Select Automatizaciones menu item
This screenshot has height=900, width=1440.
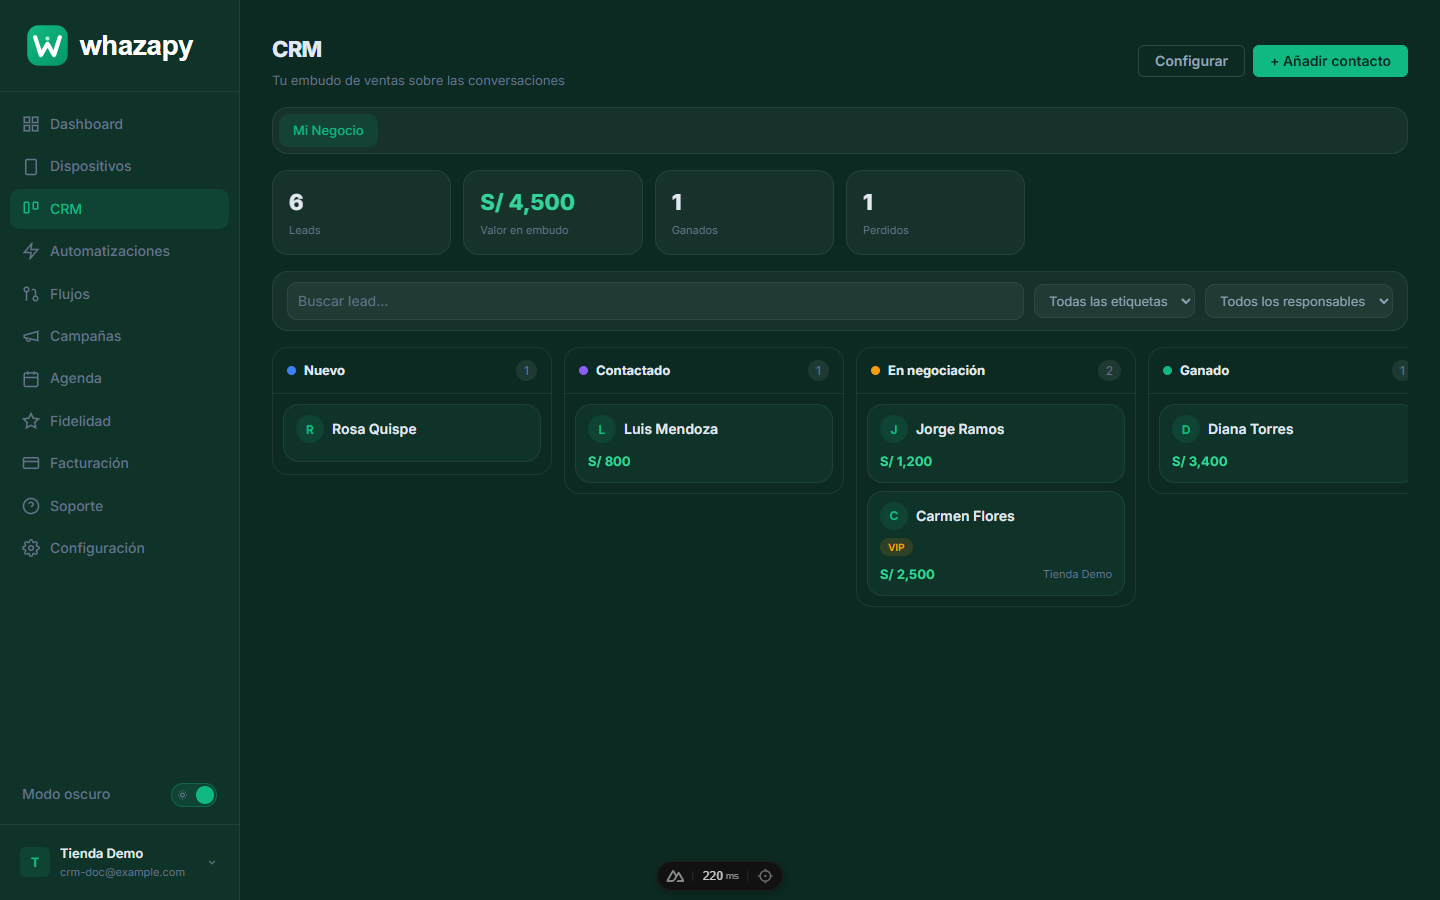pos(119,251)
